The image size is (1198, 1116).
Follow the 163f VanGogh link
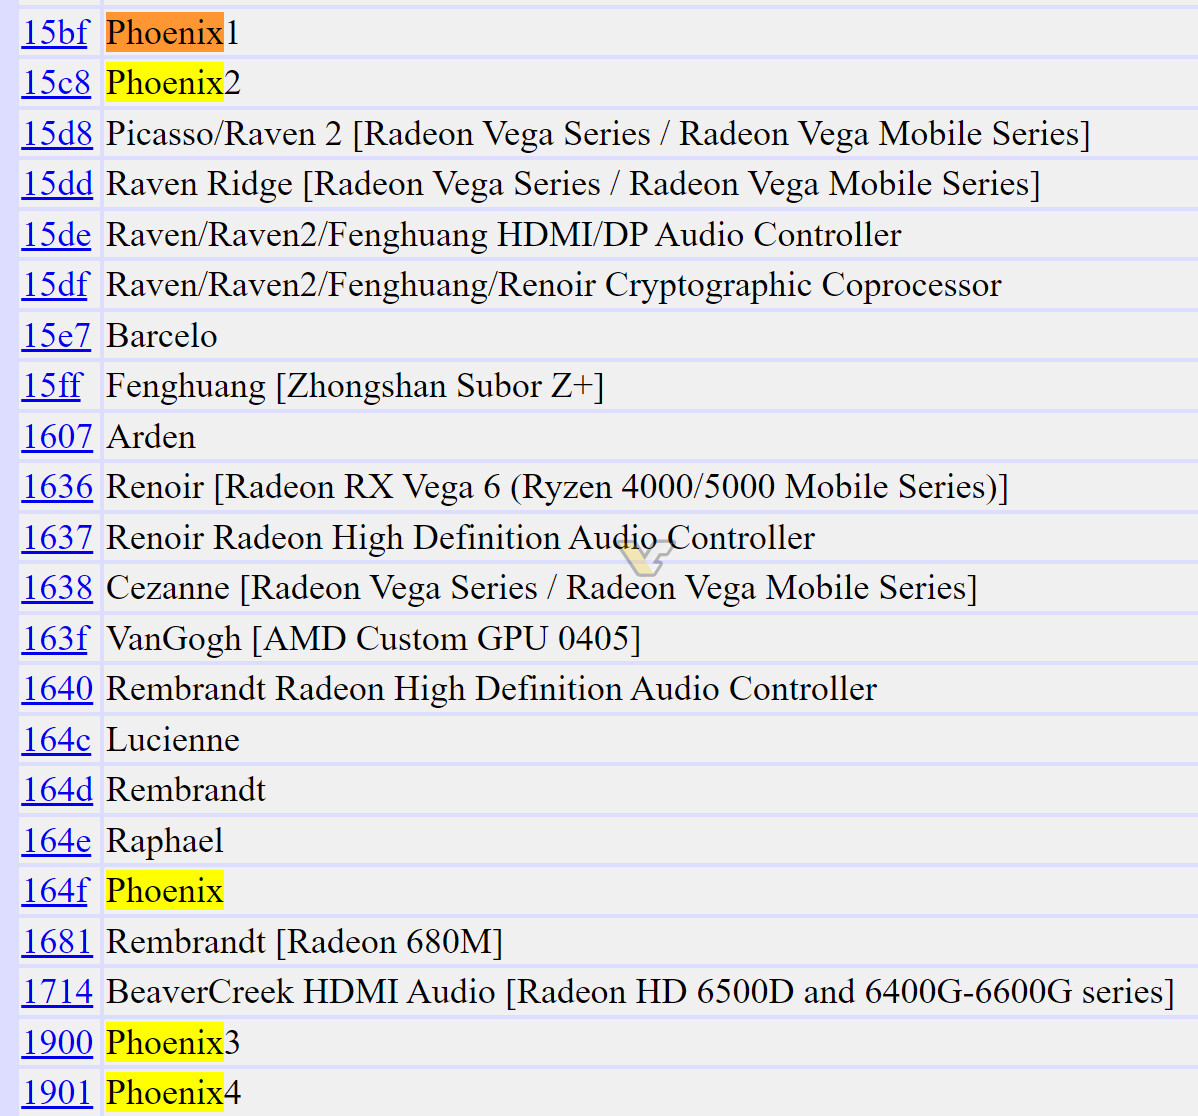pos(55,639)
